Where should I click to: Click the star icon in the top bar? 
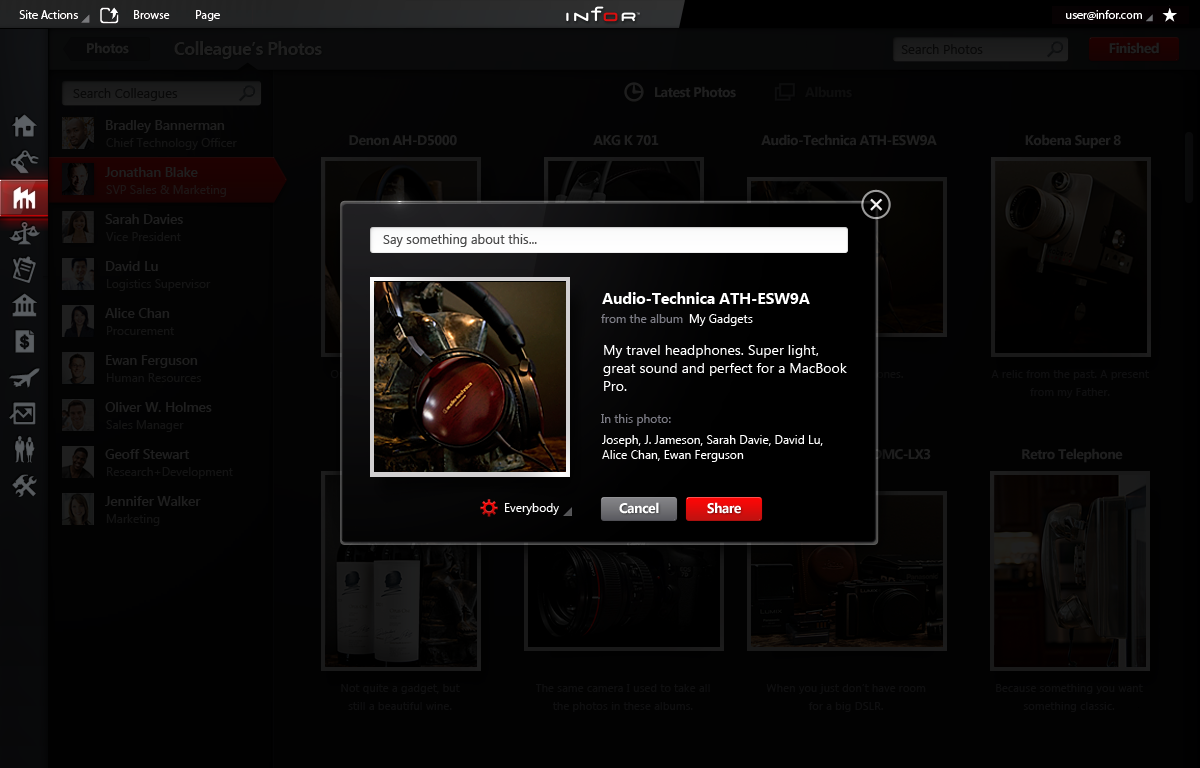(x=1169, y=15)
